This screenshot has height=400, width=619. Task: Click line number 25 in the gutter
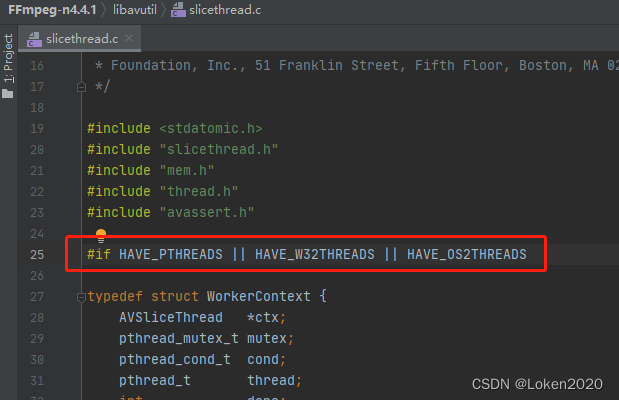[37, 255]
